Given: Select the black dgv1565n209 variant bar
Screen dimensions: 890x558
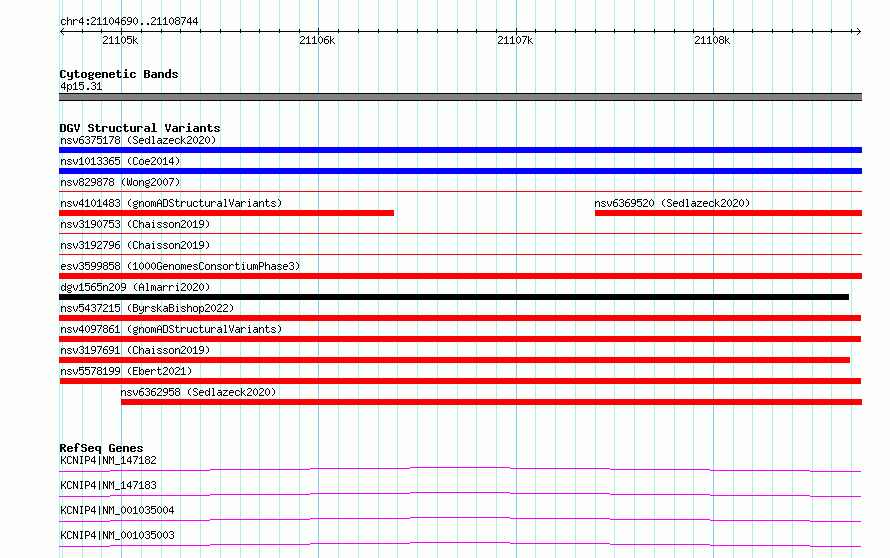Looking at the screenshot, I should [454, 297].
